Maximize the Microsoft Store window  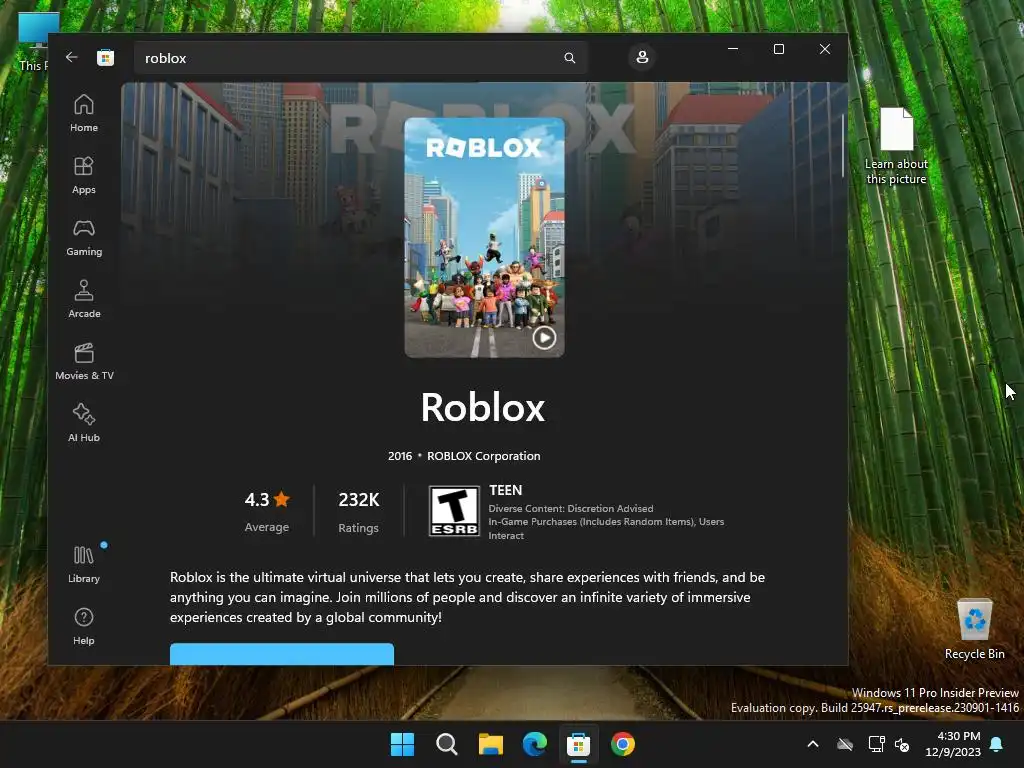778,49
